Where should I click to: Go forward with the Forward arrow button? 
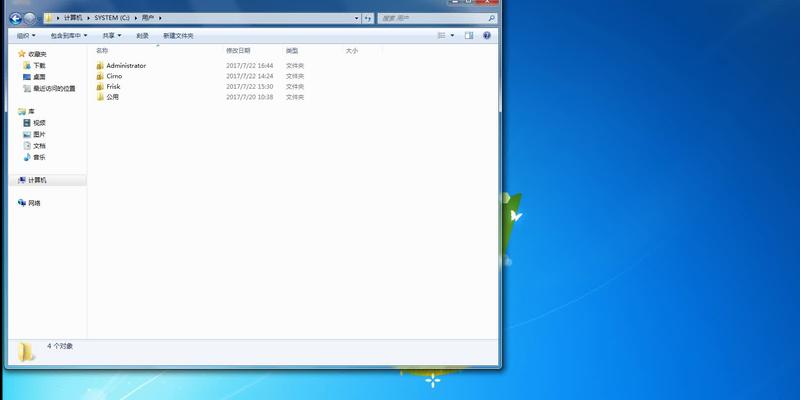tap(30, 18)
